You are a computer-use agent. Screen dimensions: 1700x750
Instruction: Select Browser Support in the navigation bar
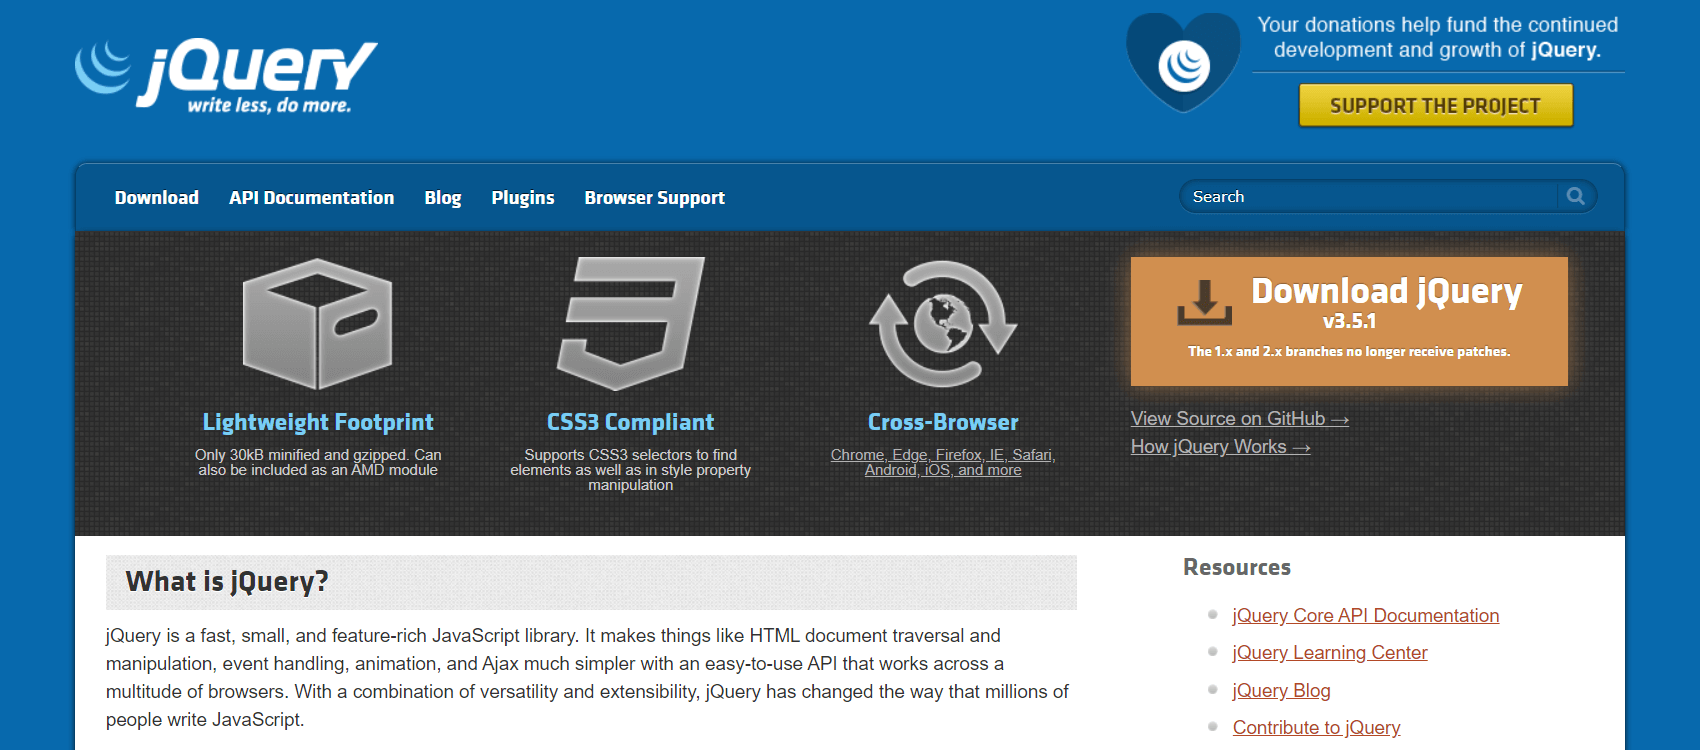(x=654, y=198)
